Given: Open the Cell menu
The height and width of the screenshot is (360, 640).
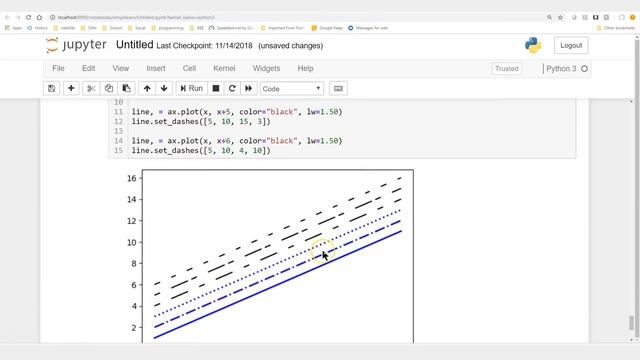Looking at the screenshot, I should (189, 69).
